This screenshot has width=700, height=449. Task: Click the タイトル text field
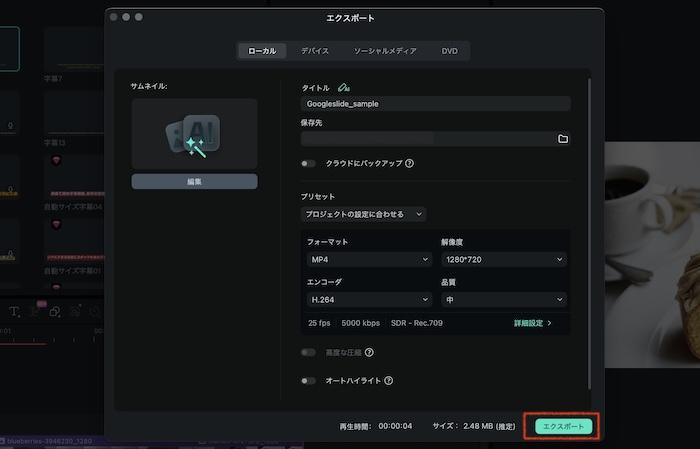[435, 104]
